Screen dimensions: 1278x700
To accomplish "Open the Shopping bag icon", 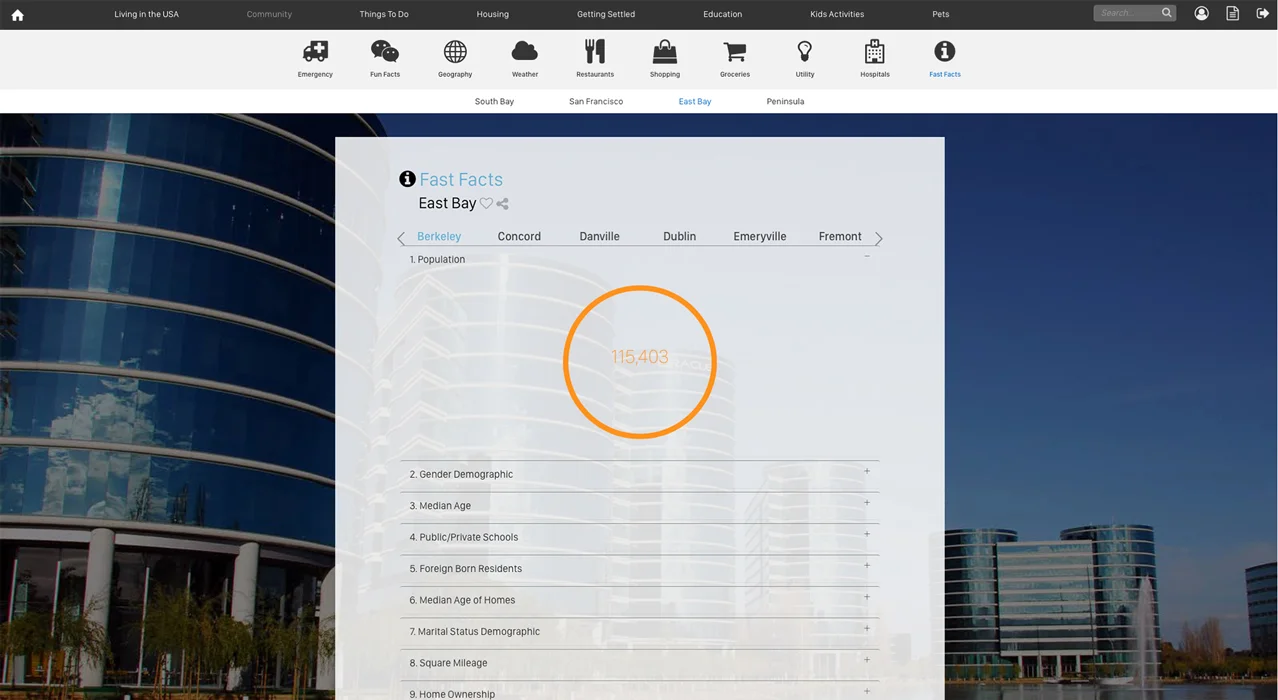I will click(665, 52).
